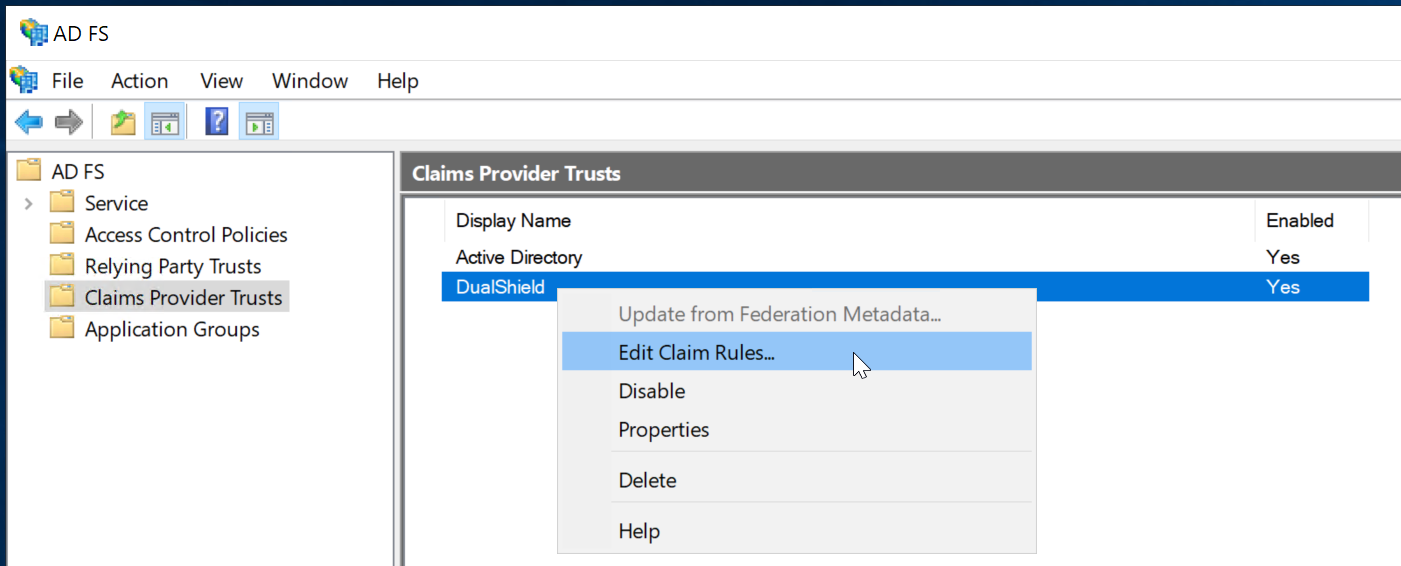Open the File menu
This screenshot has width=1401, height=566.
[67, 81]
